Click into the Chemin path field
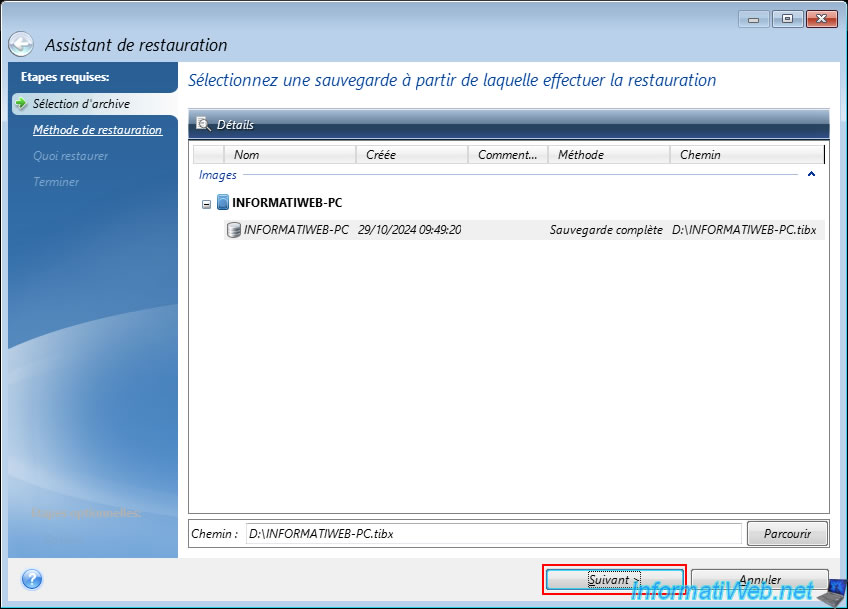This screenshot has width=848, height=609. (490, 534)
